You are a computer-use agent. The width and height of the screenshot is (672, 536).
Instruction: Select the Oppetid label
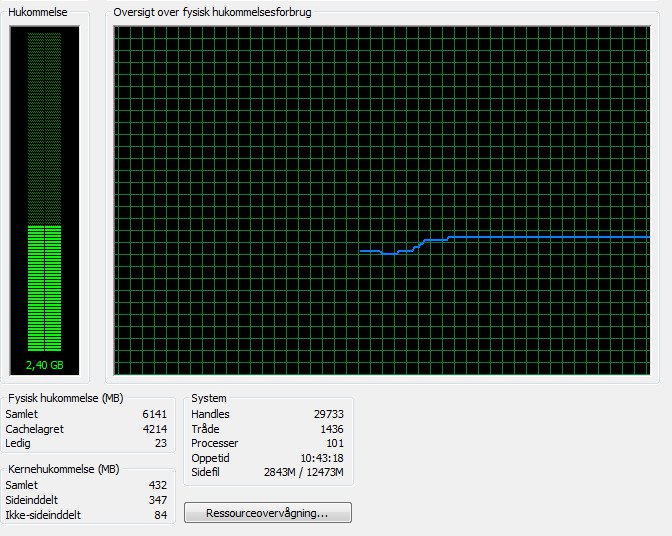(x=210, y=458)
